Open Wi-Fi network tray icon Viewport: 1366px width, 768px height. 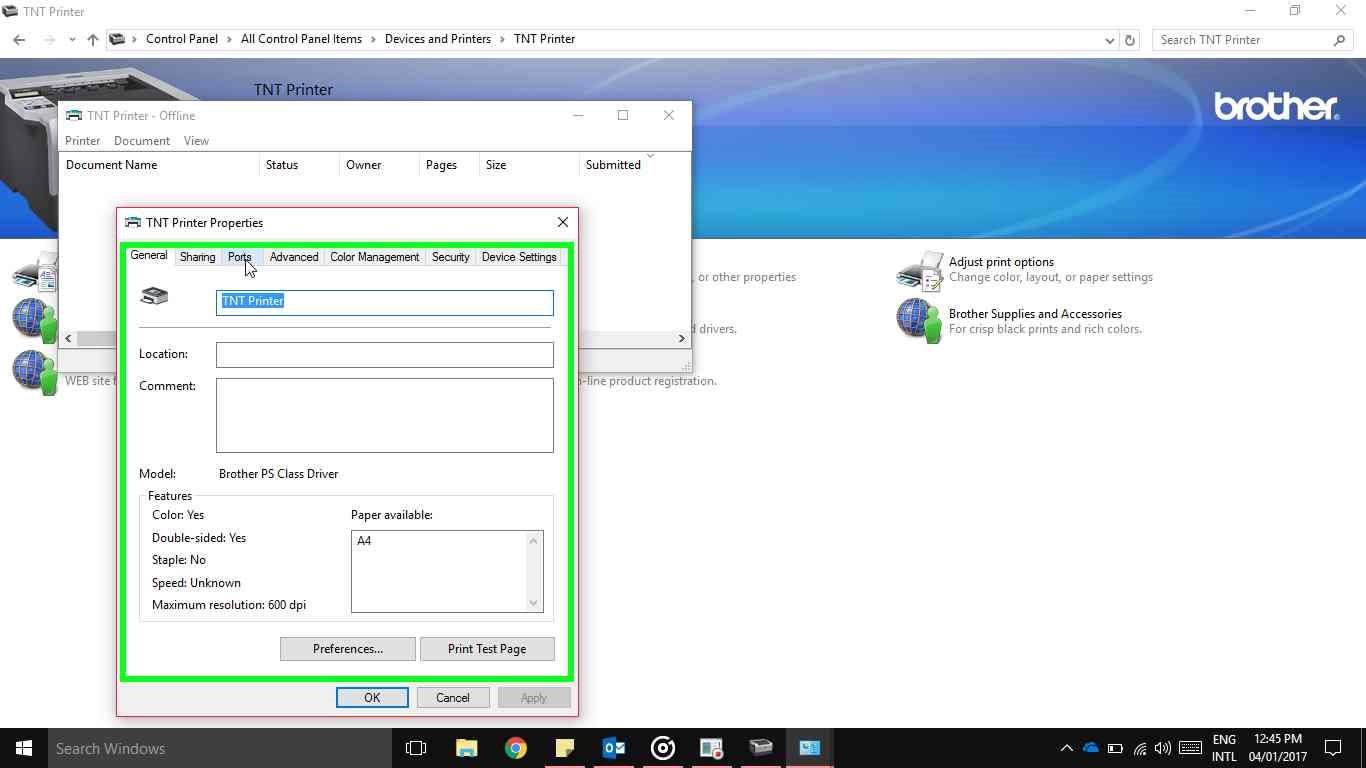(1139, 748)
